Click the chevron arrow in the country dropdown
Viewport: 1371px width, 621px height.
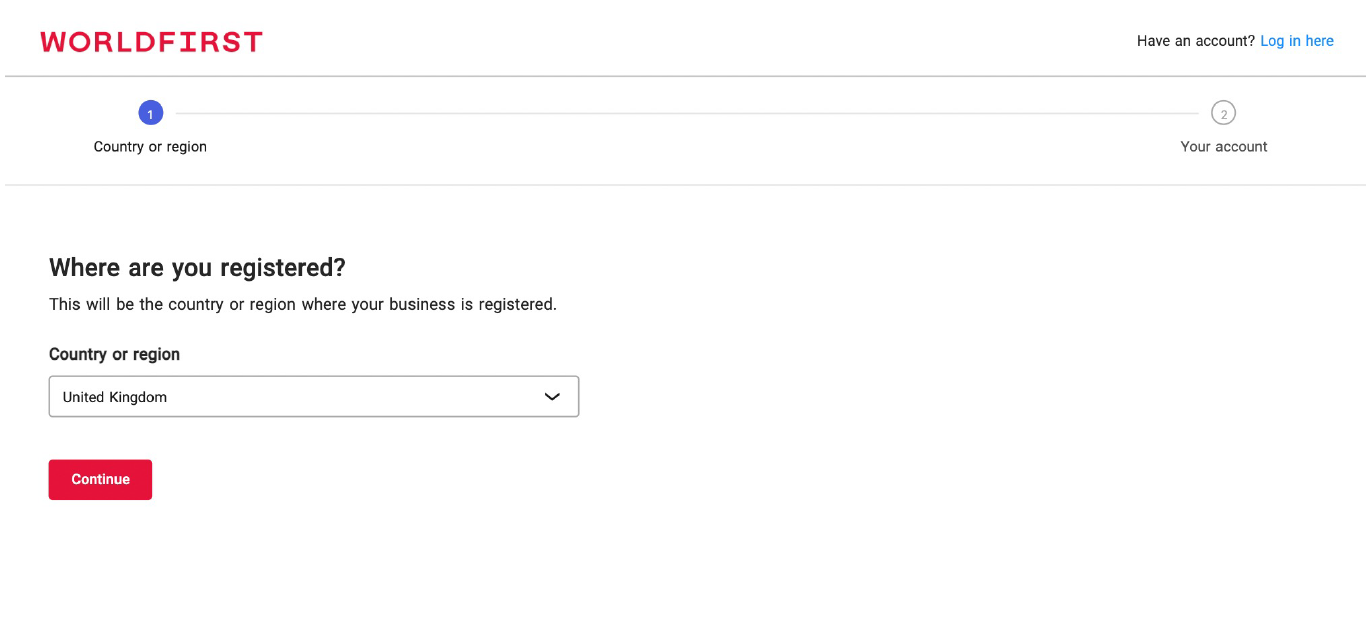coord(552,397)
